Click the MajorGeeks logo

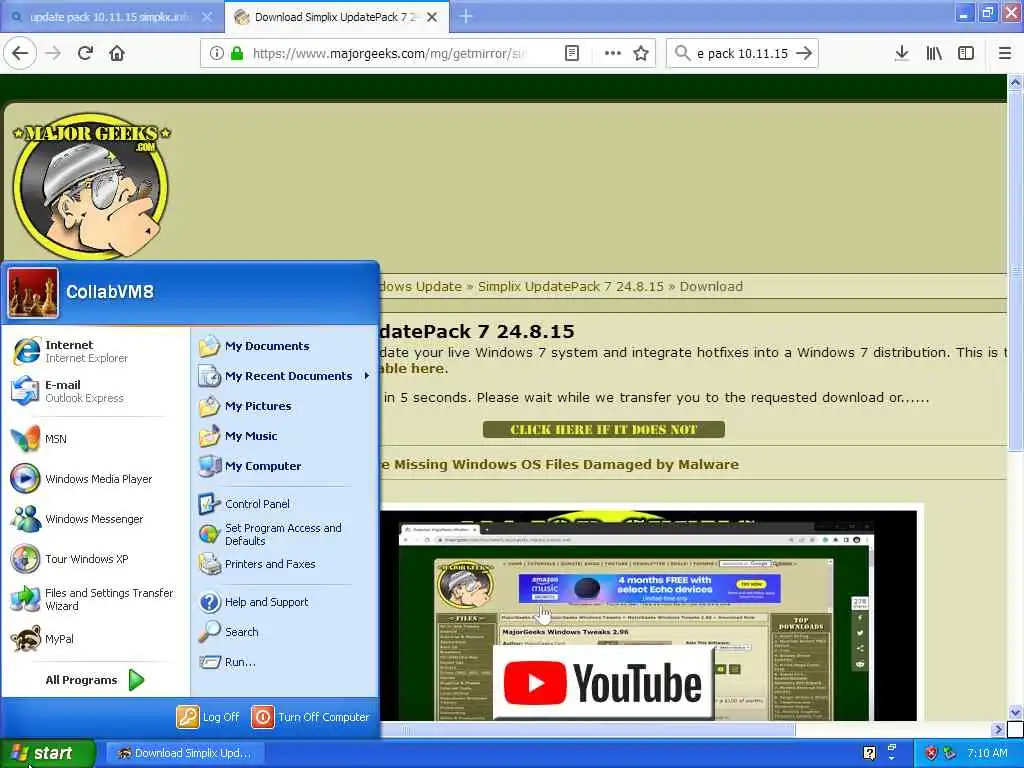click(91, 186)
